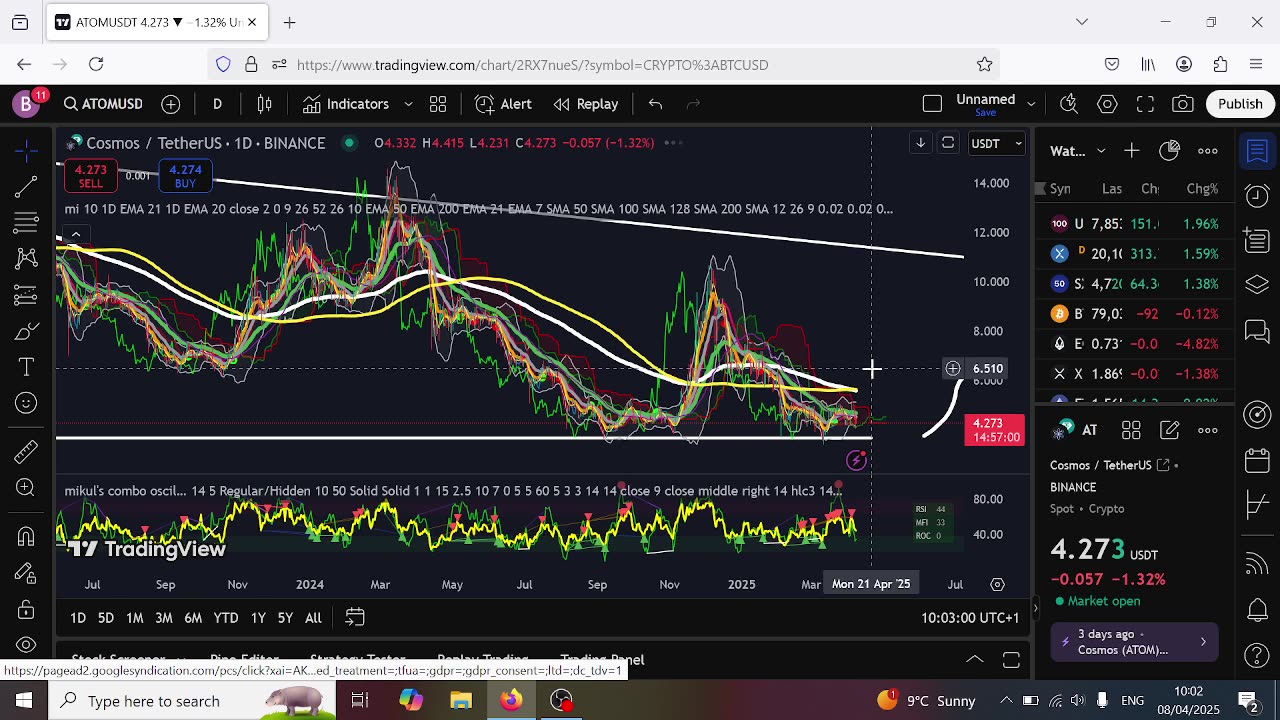Open the D time interval menu

[x=217, y=104]
